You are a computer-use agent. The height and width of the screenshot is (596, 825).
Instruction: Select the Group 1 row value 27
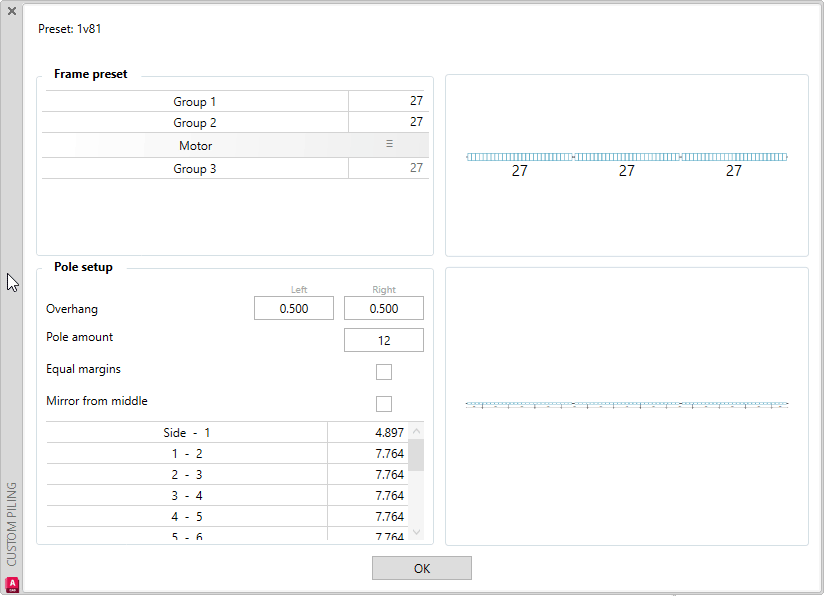point(416,101)
